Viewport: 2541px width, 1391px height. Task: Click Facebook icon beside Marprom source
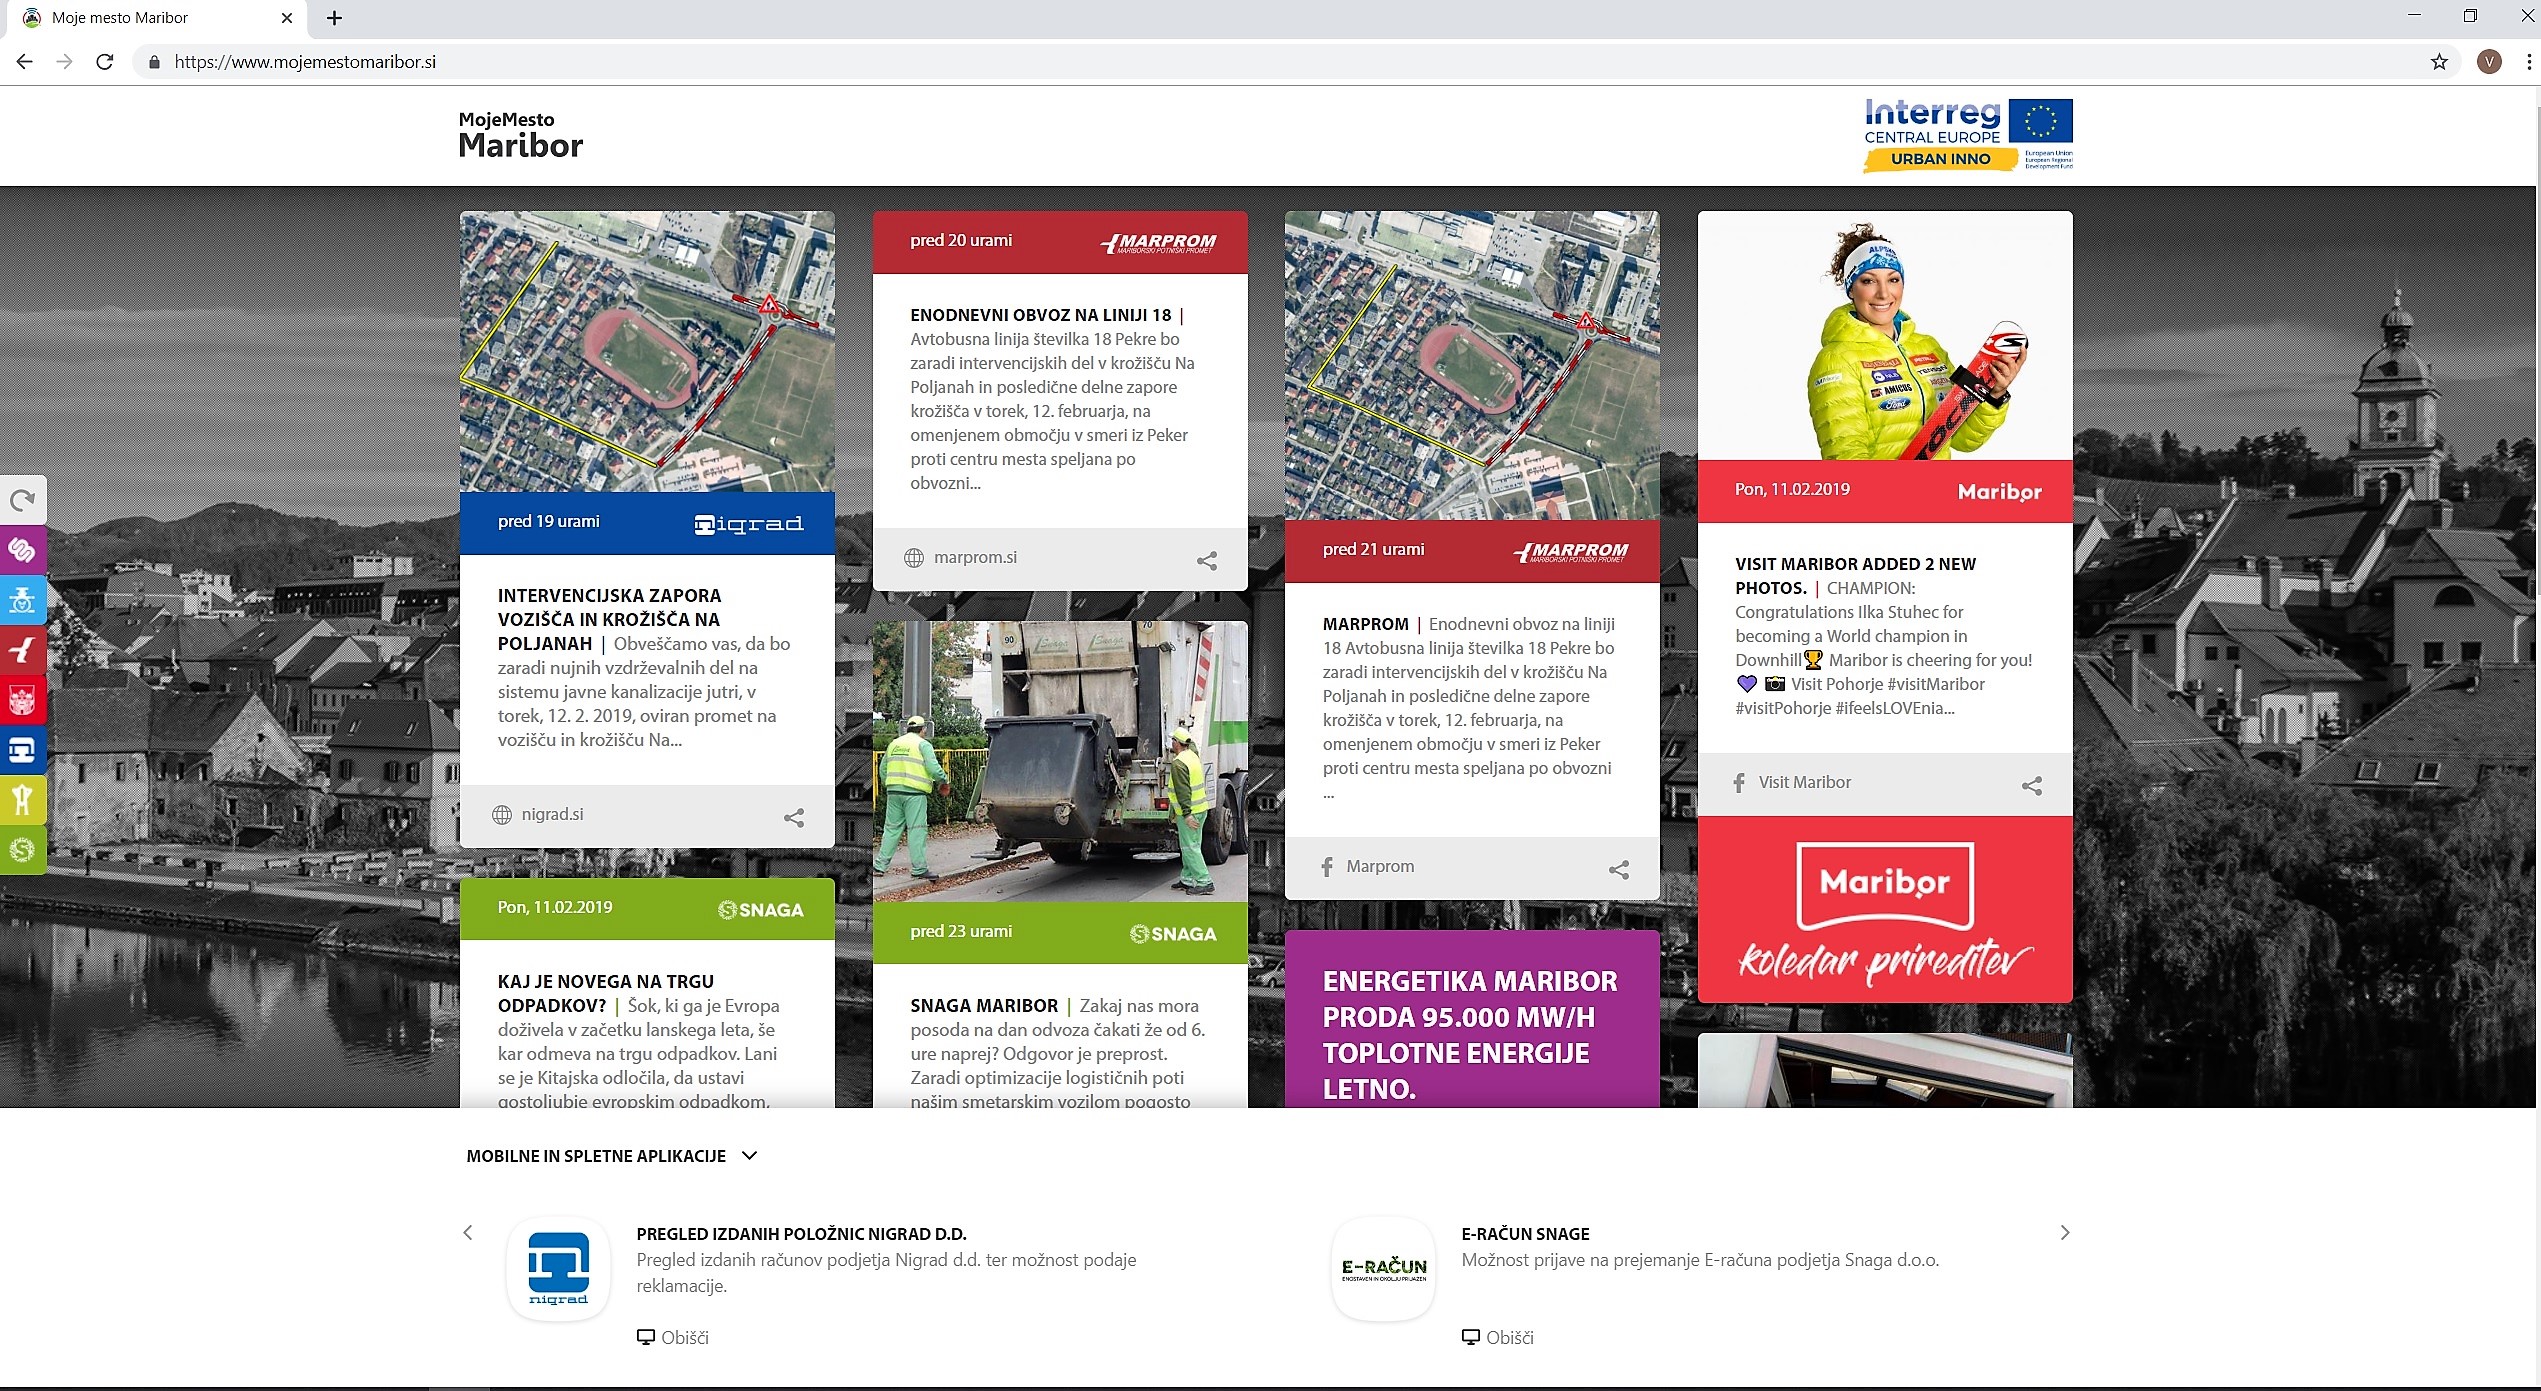(x=1327, y=867)
